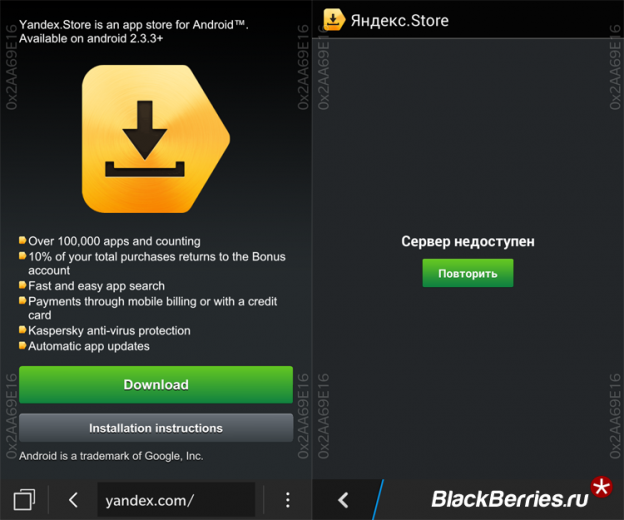This screenshot has height=520, width=624.
Task: Focus the yandex.com/ address field
Action: tap(174, 499)
